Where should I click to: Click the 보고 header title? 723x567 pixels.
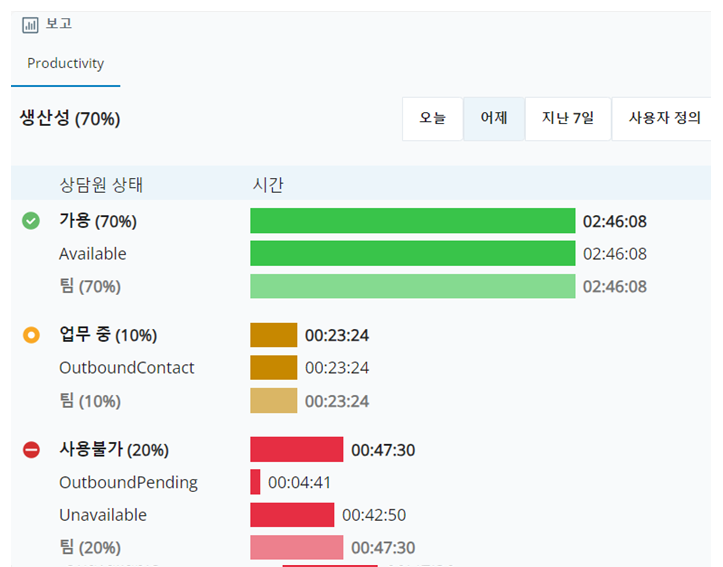59,24
